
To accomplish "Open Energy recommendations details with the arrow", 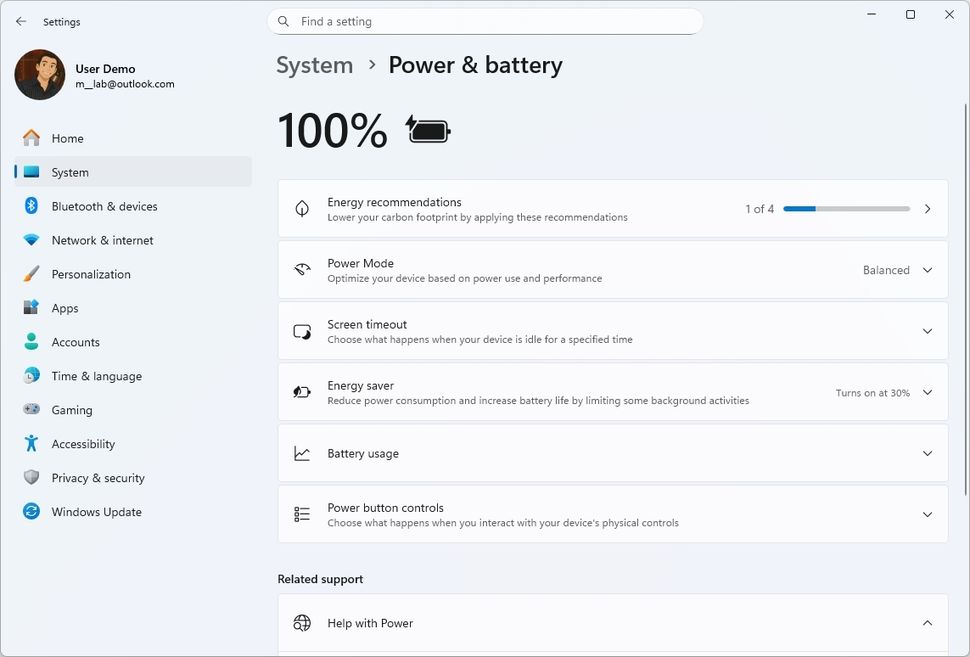I will coord(927,208).
